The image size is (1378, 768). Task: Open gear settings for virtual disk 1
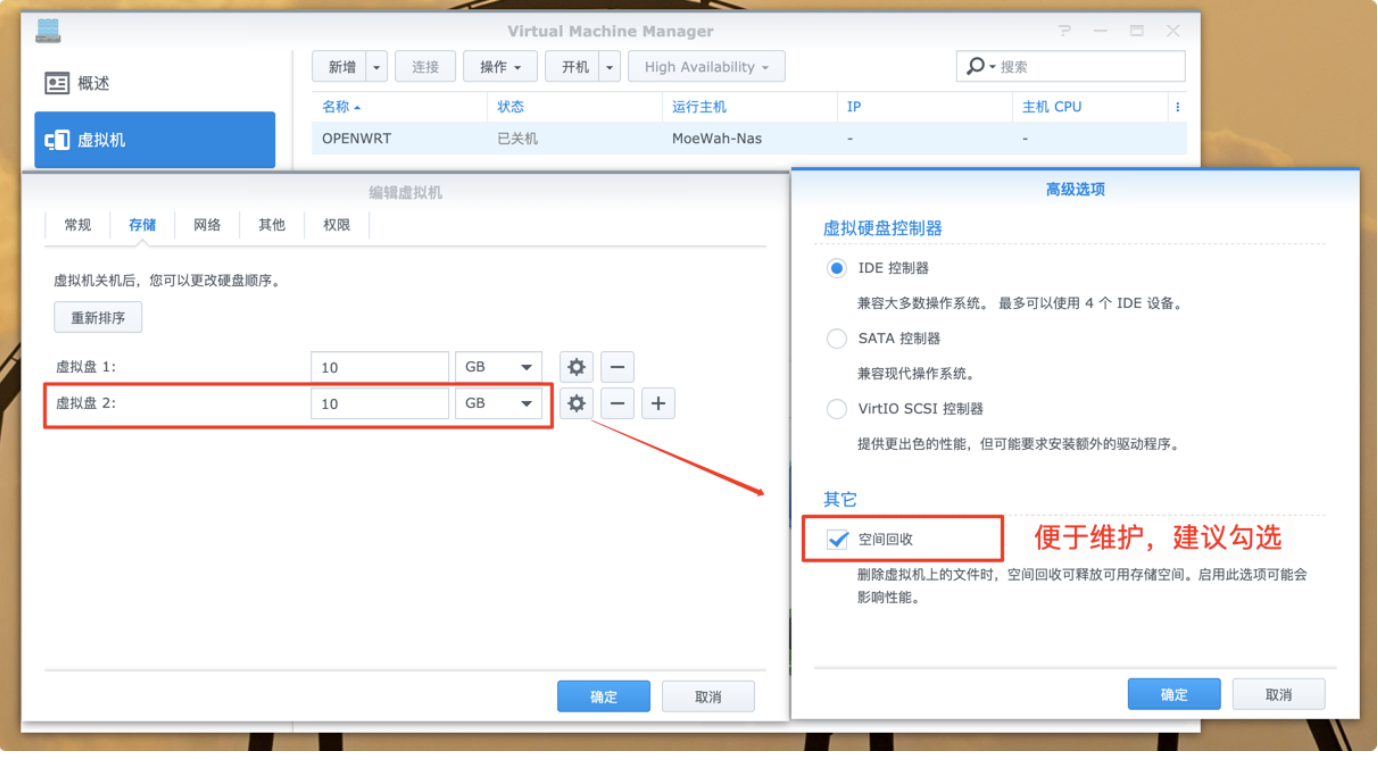click(x=576, y=367)
